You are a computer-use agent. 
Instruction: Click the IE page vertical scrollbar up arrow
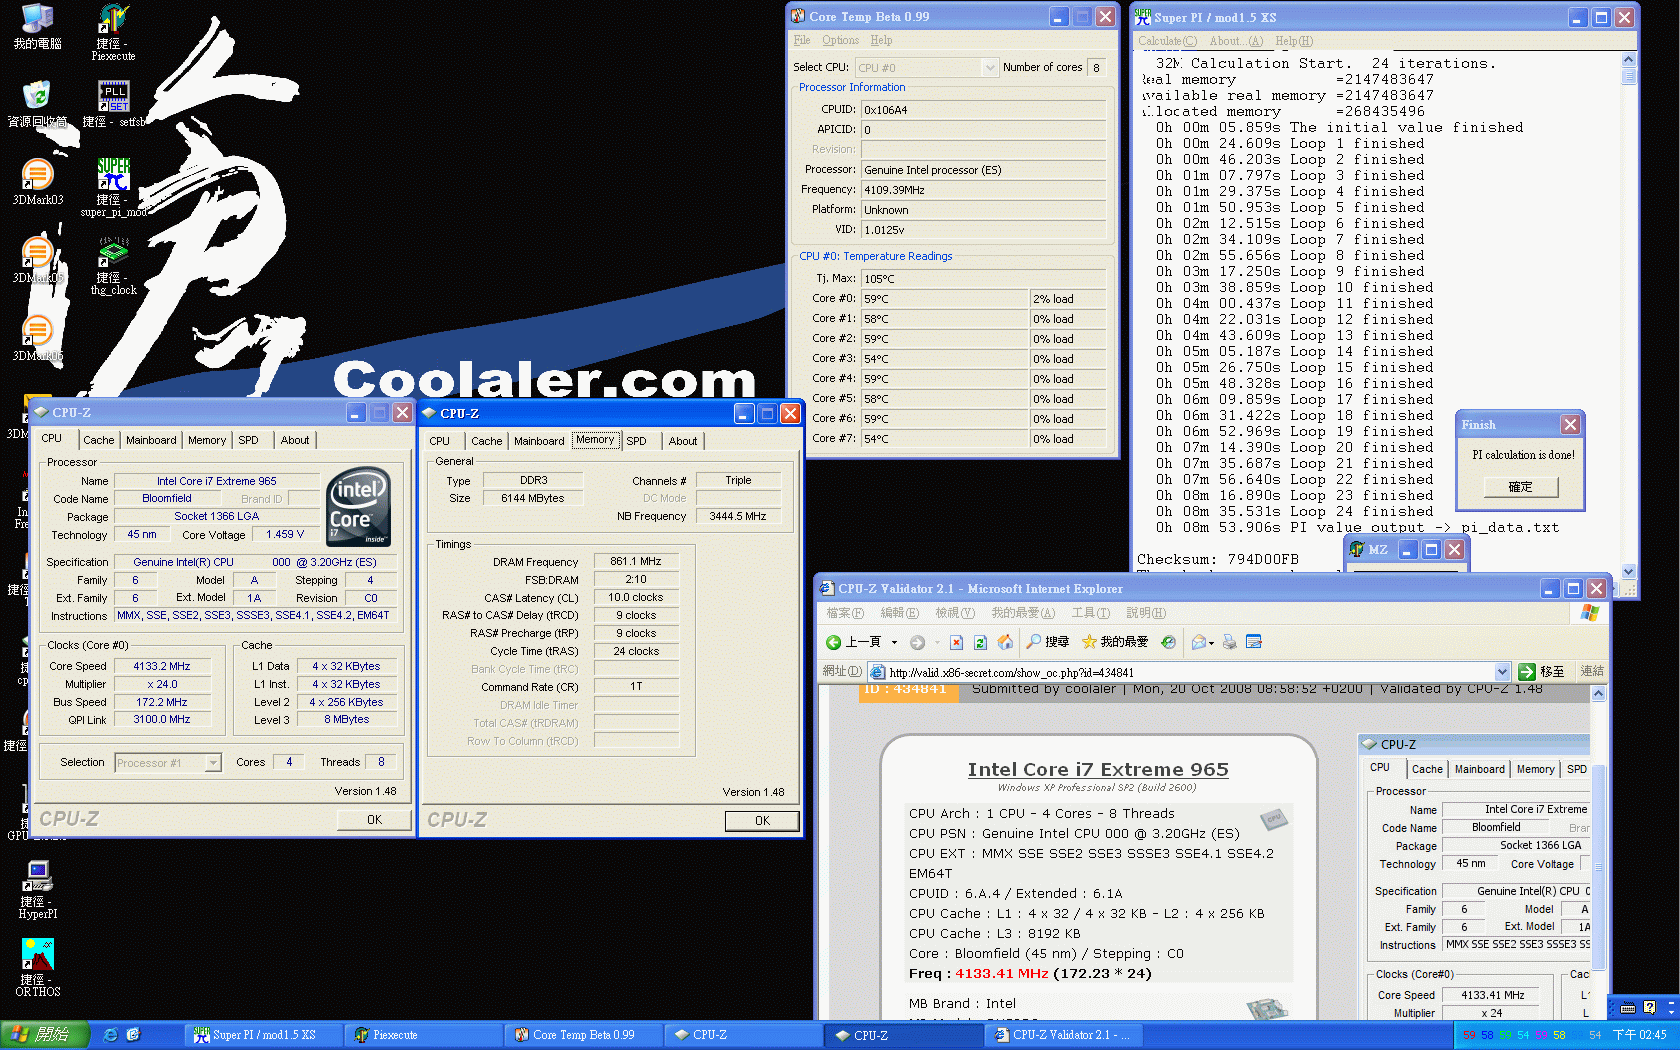click(1598, 693)
